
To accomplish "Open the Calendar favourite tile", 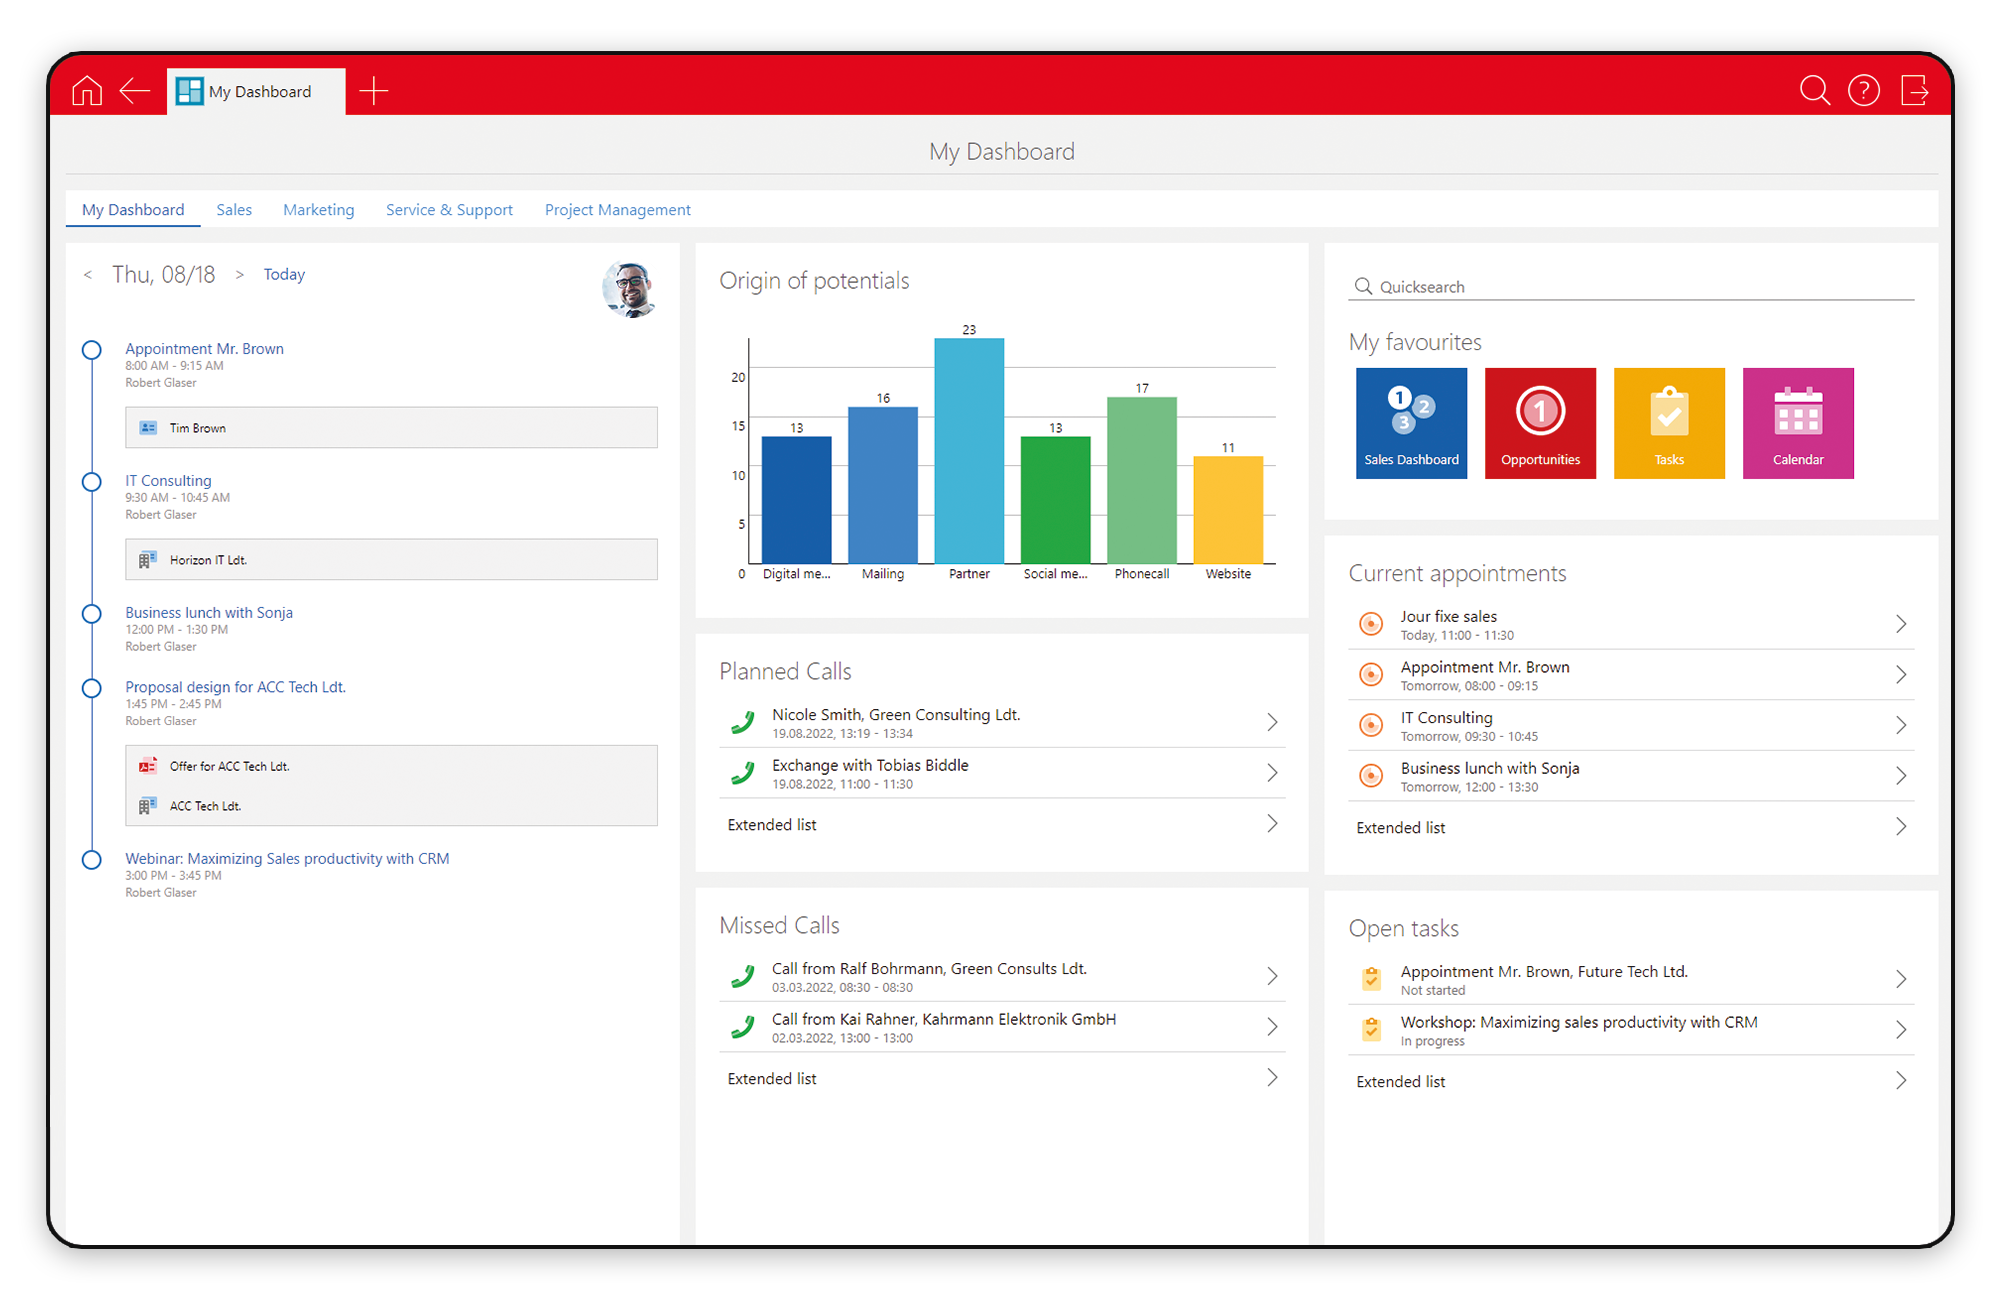I will point(1798,422).
